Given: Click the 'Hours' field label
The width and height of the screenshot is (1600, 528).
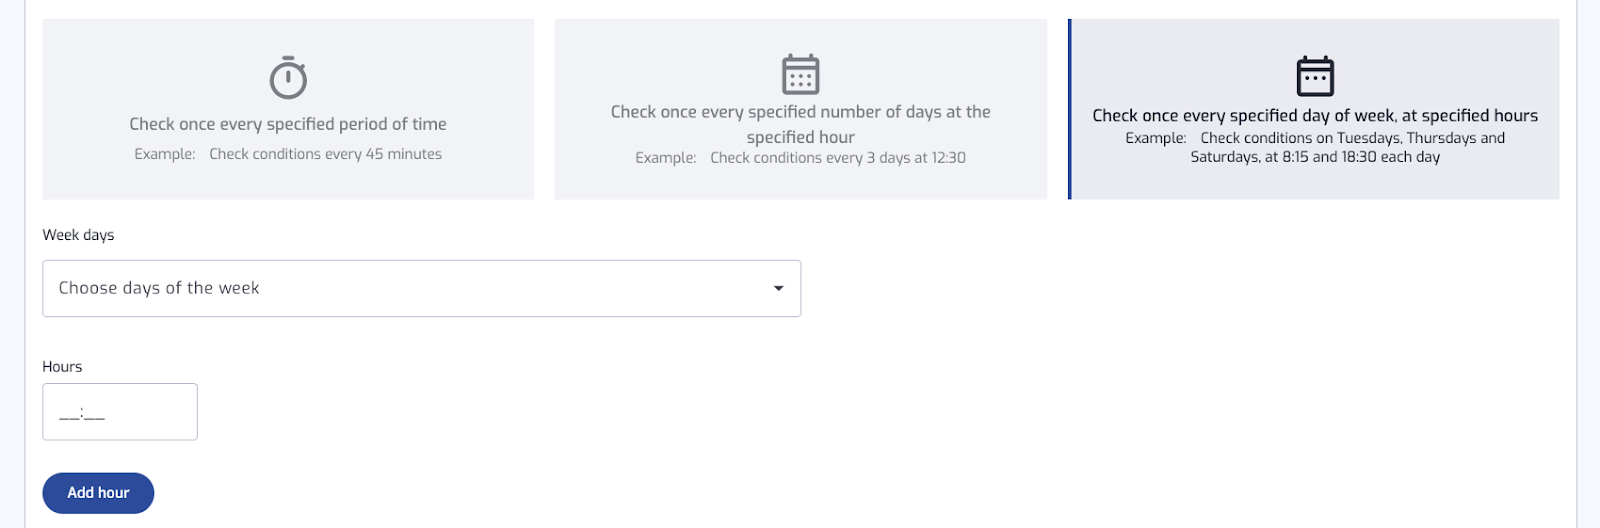Looking at the screenshot, I should point(62,367).
